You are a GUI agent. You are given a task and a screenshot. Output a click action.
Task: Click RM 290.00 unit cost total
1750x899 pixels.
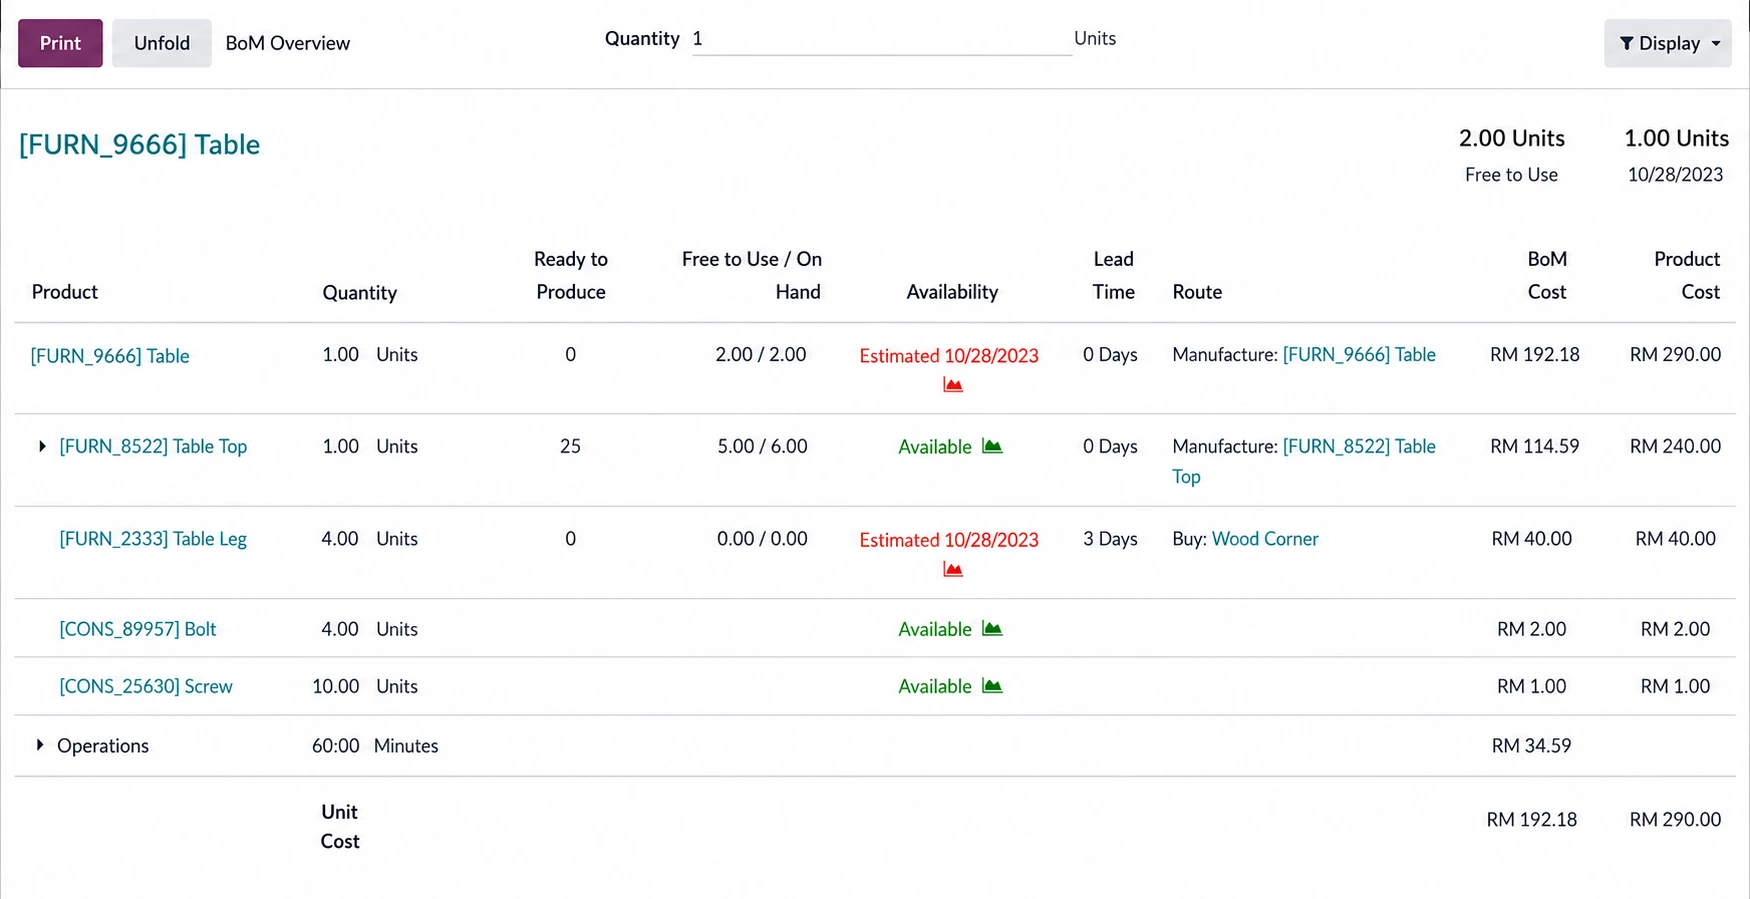click(1675, 820)
